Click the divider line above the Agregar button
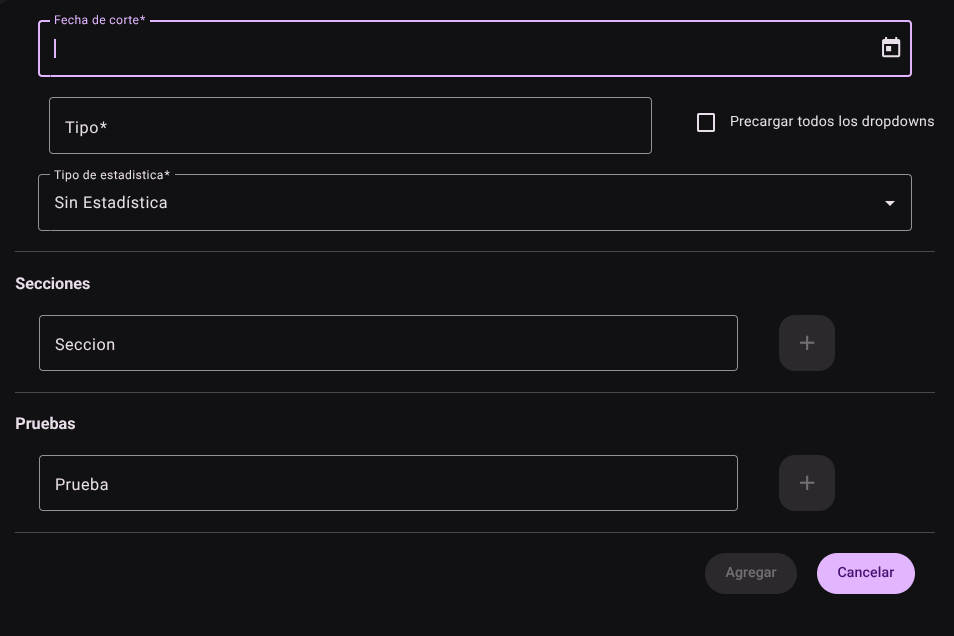954x636 pixels. [x=475, y=533]
